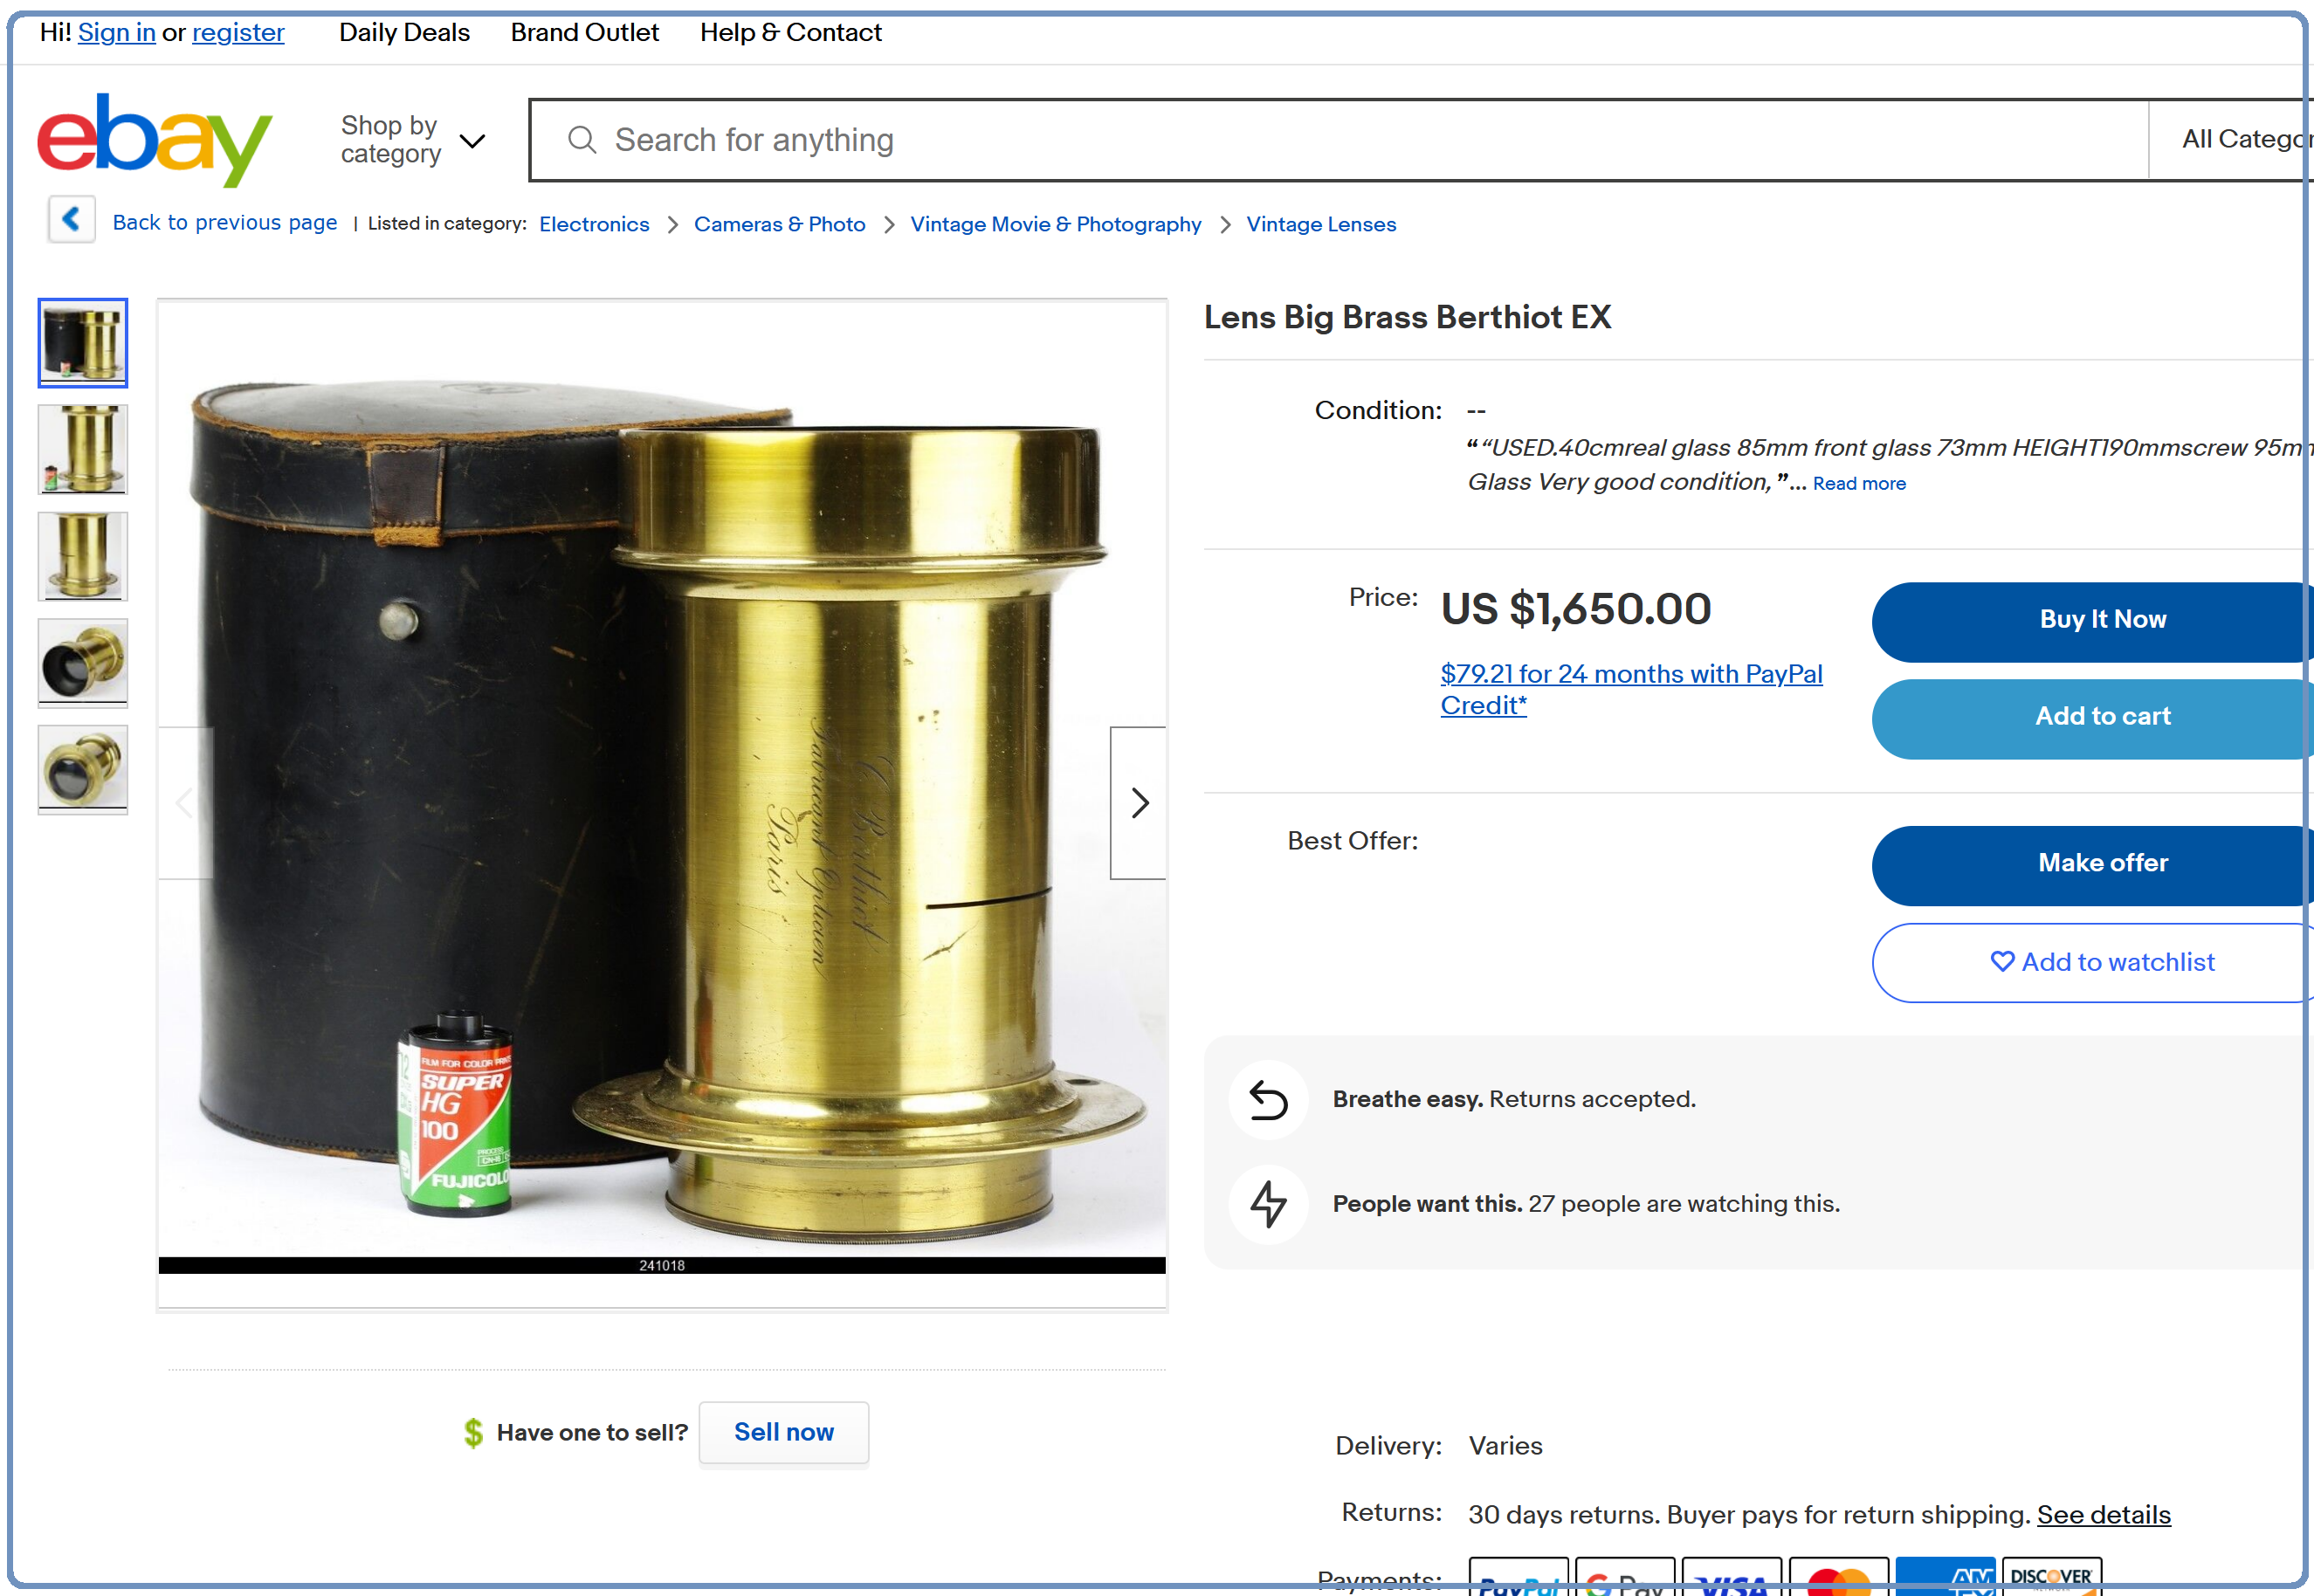The image size is (2314, 1596).
Task: Open Brand Outlet
Action: point(585,33)
